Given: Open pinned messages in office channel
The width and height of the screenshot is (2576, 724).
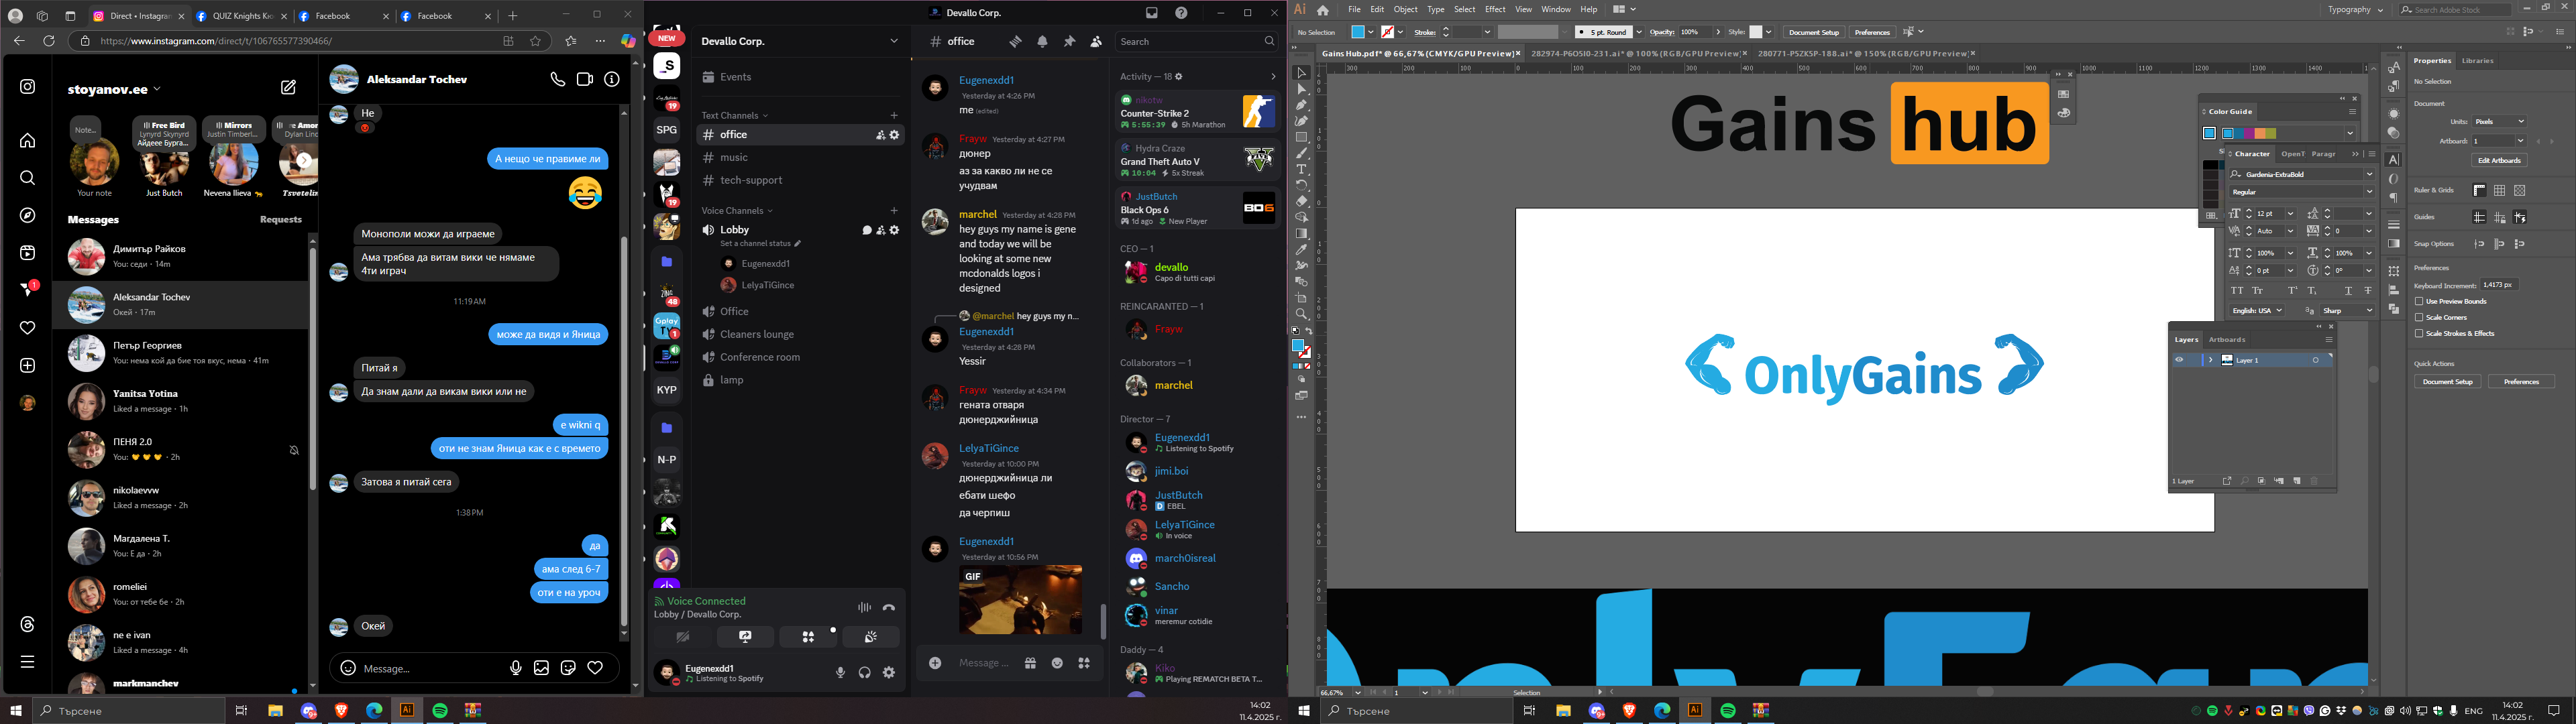Looking at the screenshot, I should point(1069,41).
